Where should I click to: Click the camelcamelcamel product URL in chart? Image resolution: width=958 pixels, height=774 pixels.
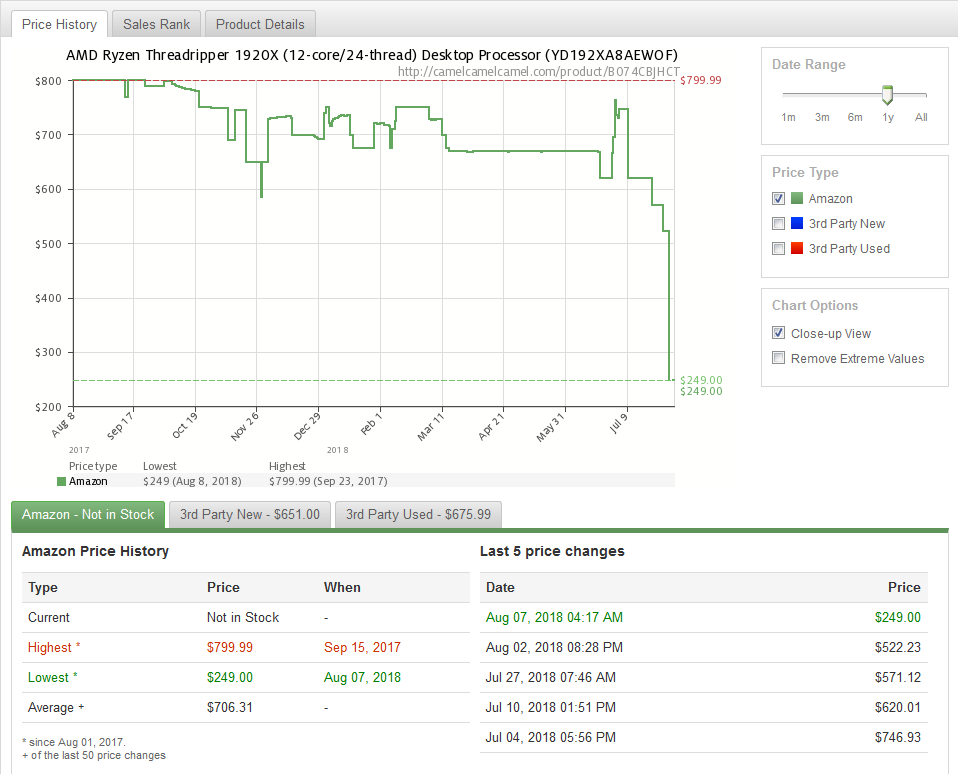(x=538, y=72)
